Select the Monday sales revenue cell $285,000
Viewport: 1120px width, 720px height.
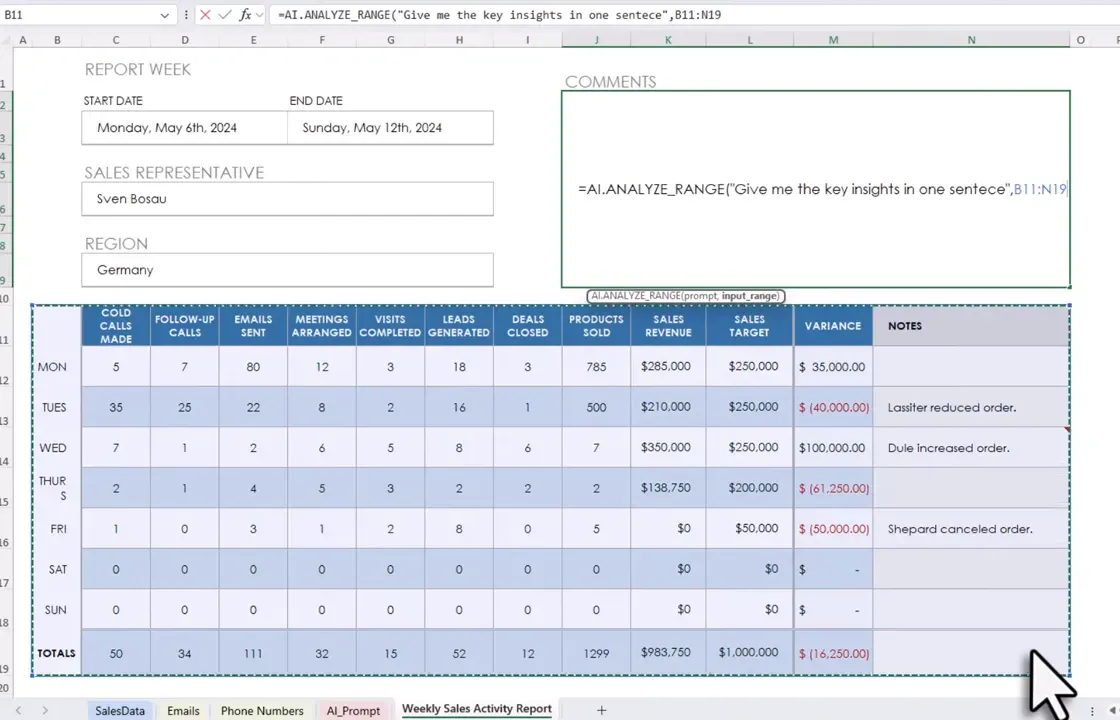pyautogui.click(x=667, y=367)
